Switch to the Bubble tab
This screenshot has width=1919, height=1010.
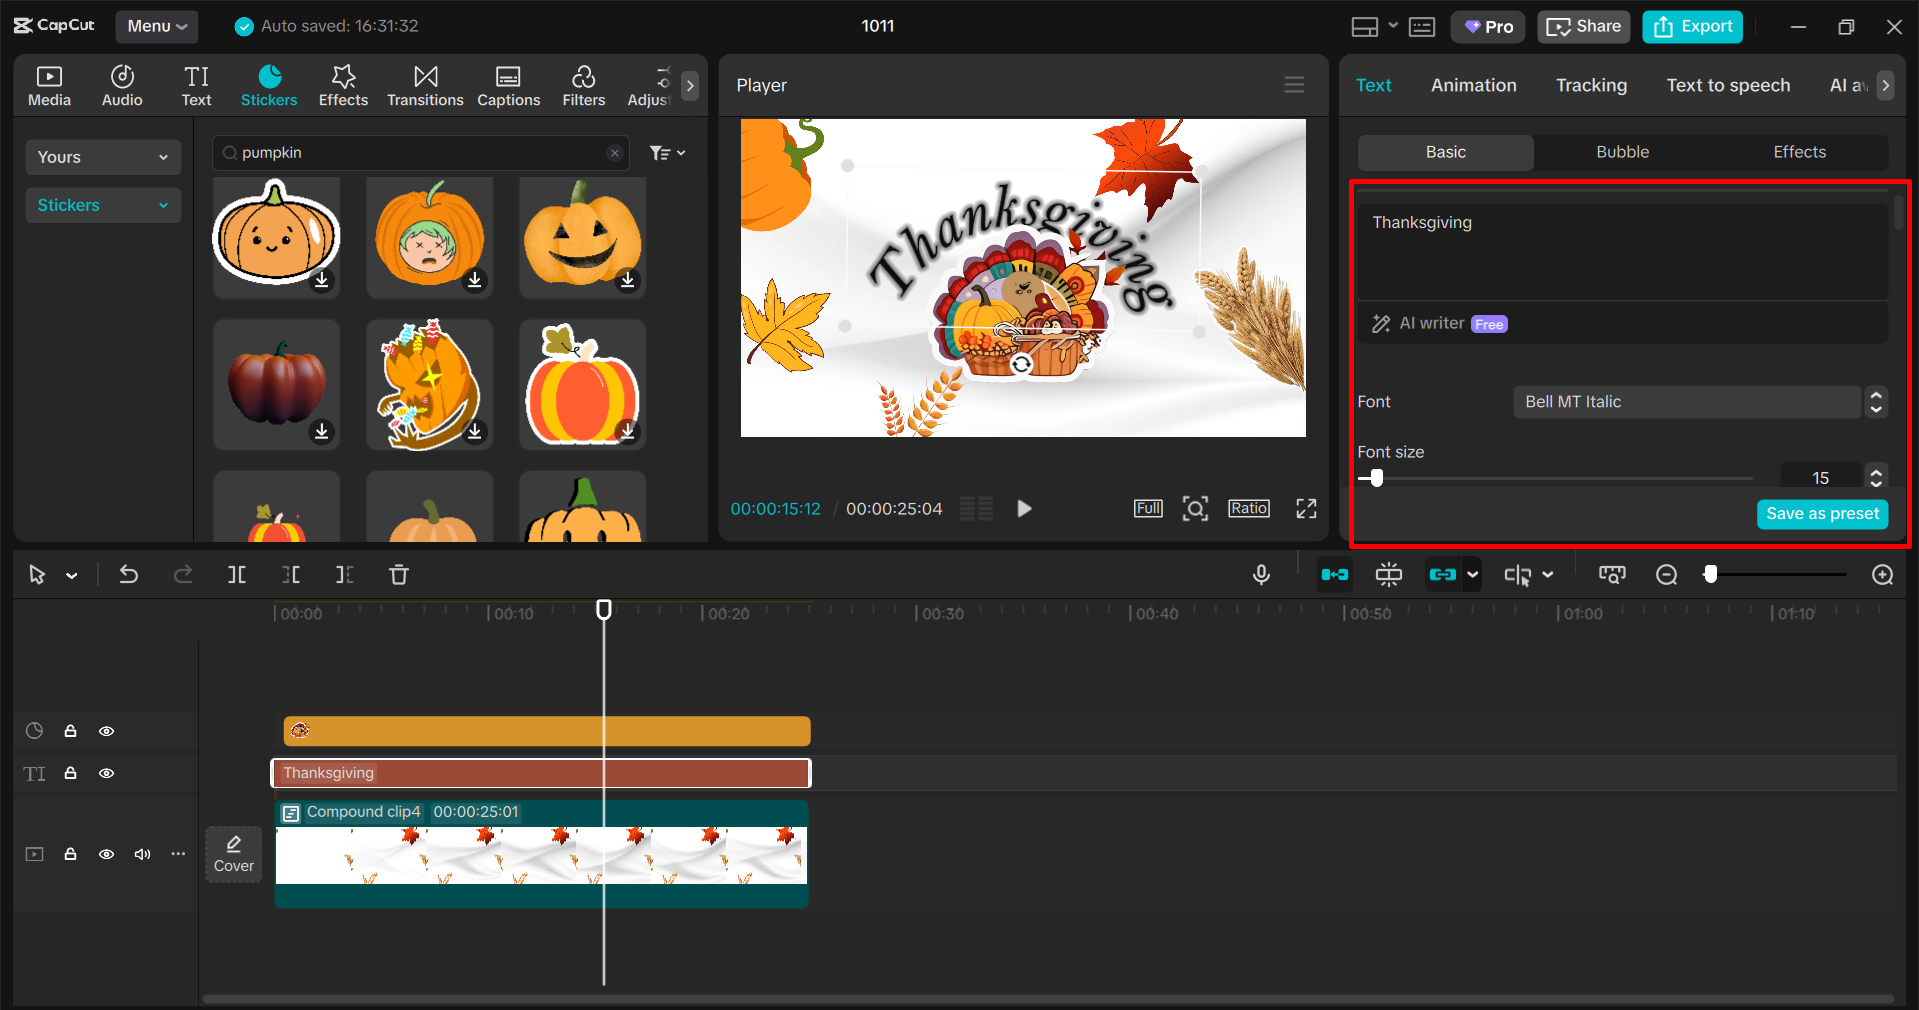(x=1621, y=152)
